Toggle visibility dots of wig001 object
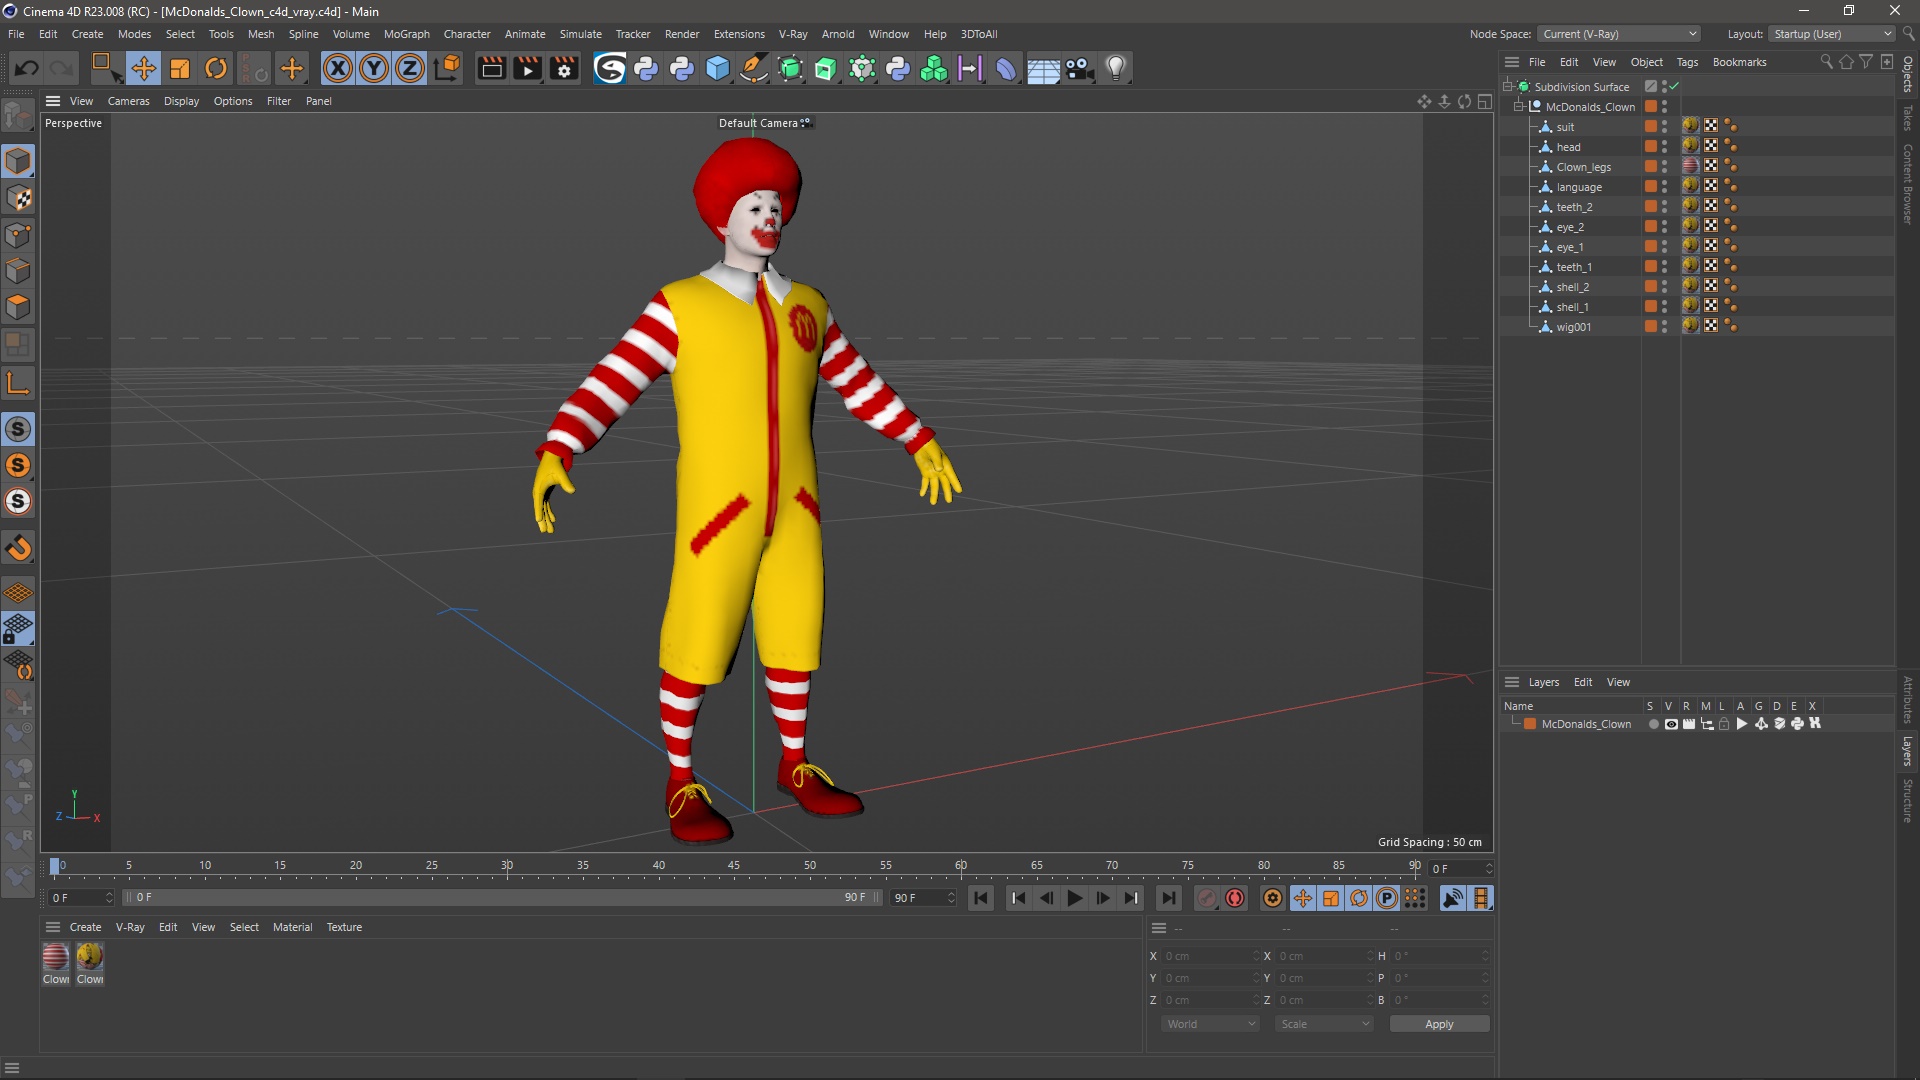Image resolution: width=1920 pixels, height=1080 pixels. 1664,327
